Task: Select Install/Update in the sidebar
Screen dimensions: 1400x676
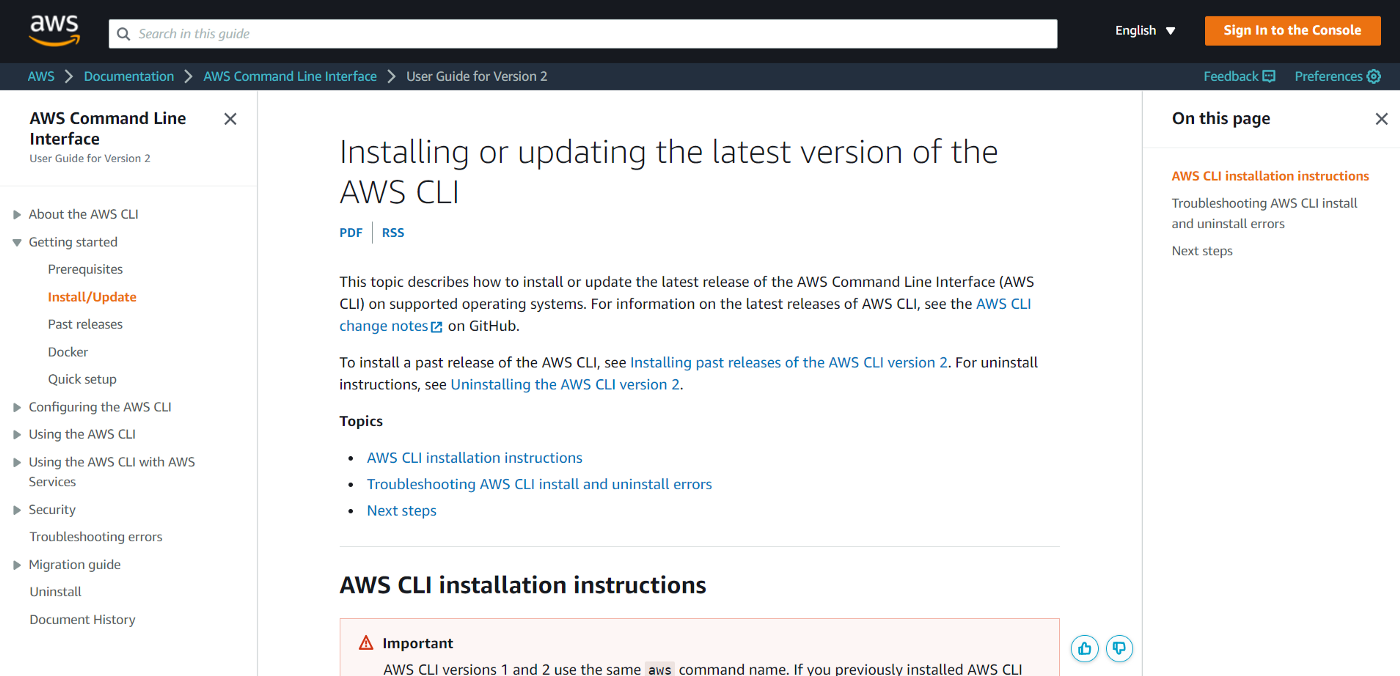Action: click(91, 296)
